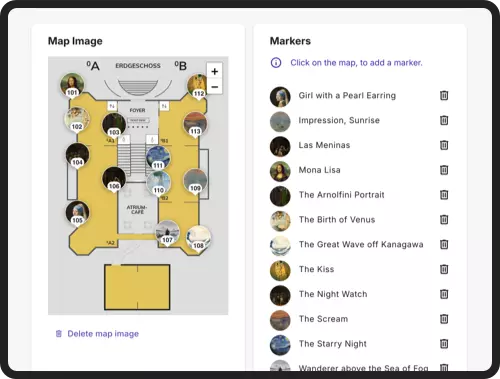
Task: Delete The Great Wave off Kanagawa marker
Action: 444,244
